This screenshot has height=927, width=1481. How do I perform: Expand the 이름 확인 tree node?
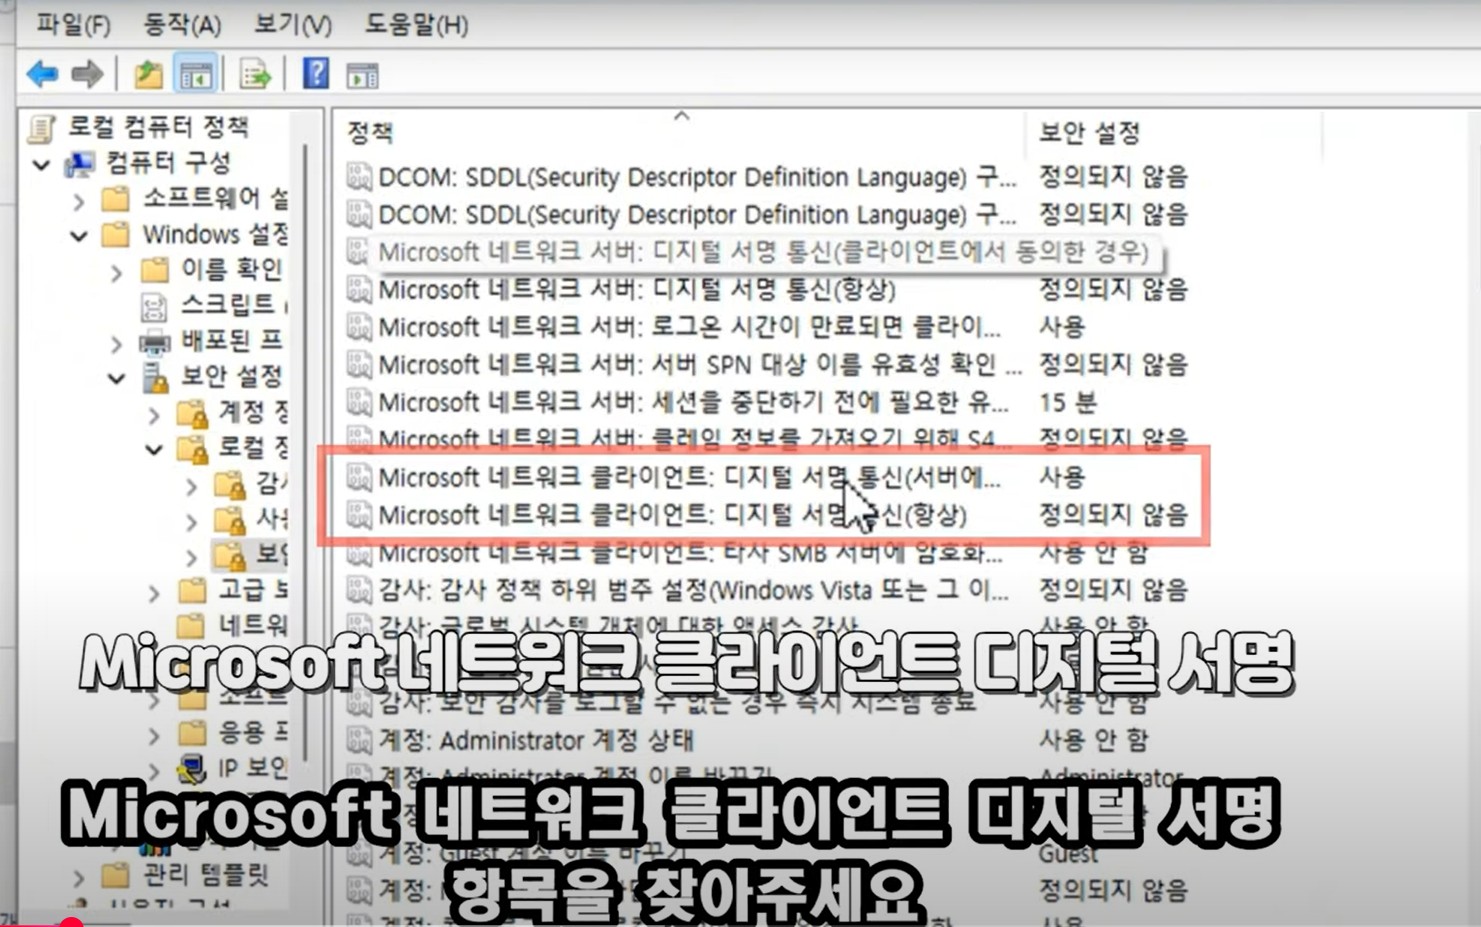tap(117, 272)
